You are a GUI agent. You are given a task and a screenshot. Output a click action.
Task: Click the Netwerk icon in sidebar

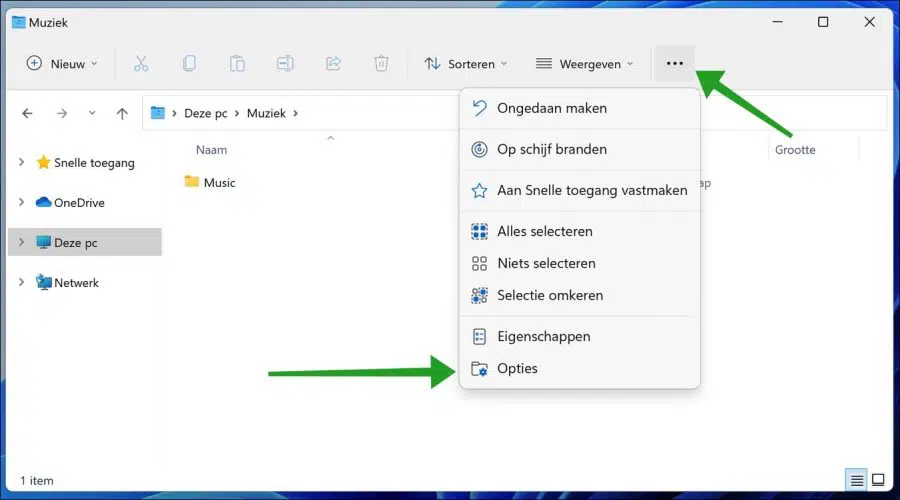point(43,282)
